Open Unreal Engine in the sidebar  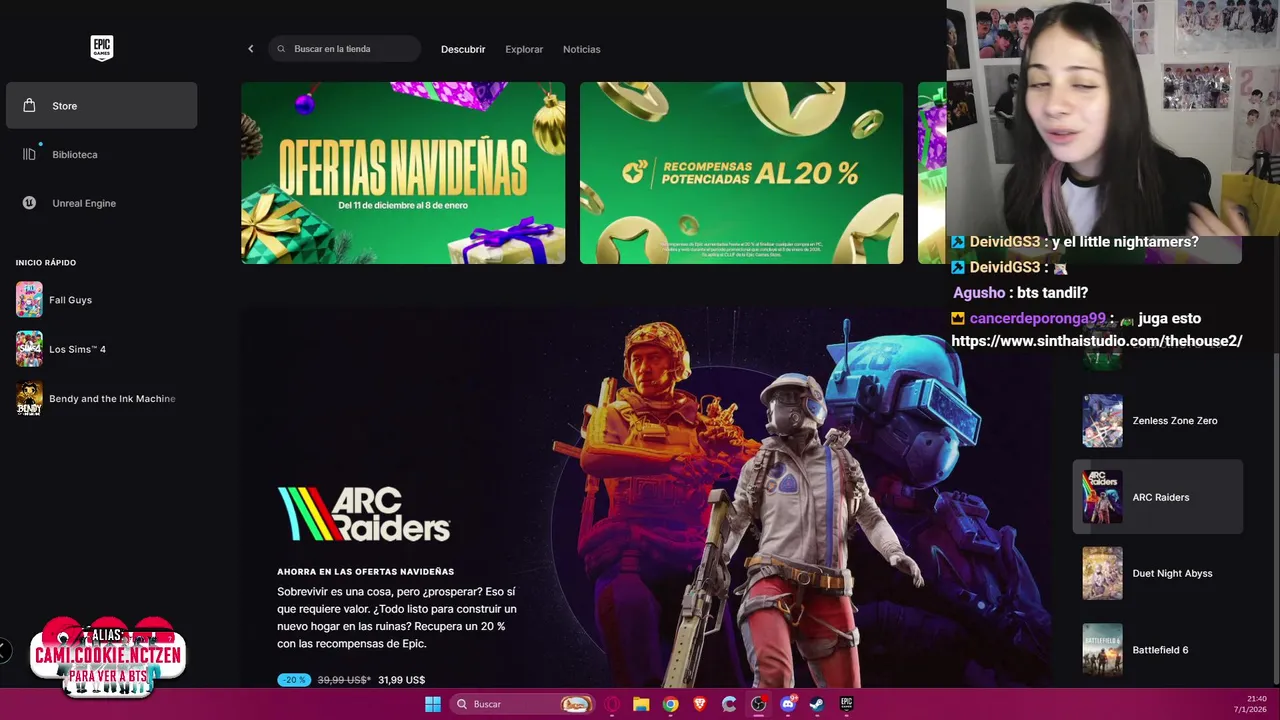pos(101,203)
